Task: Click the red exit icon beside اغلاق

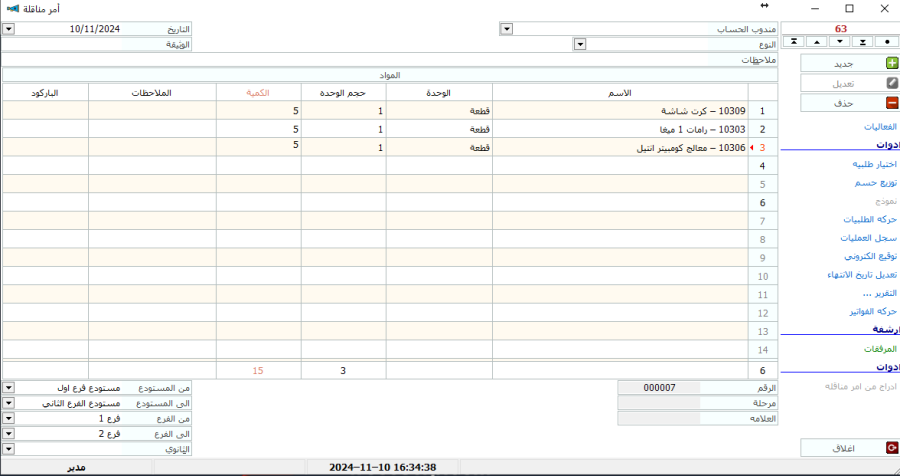Action: tap(891, 448)
